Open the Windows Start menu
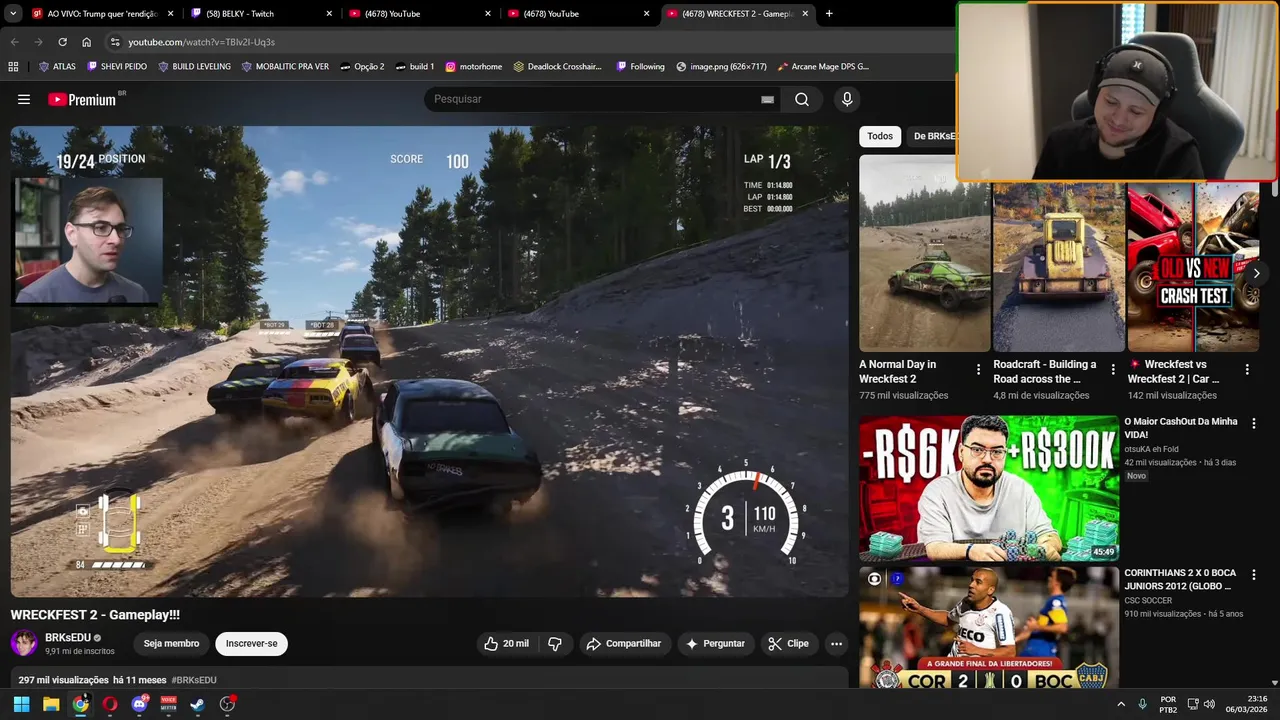This screenshot has width=1280, height=720. (21, 704)
